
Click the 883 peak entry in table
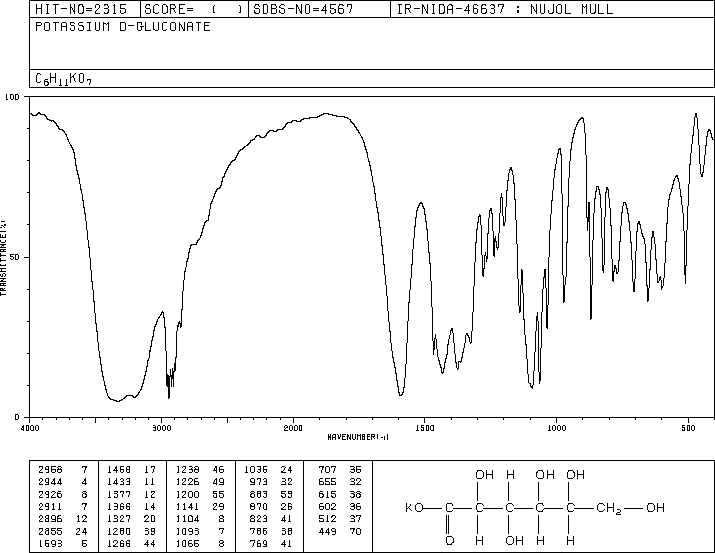[272, 494]
